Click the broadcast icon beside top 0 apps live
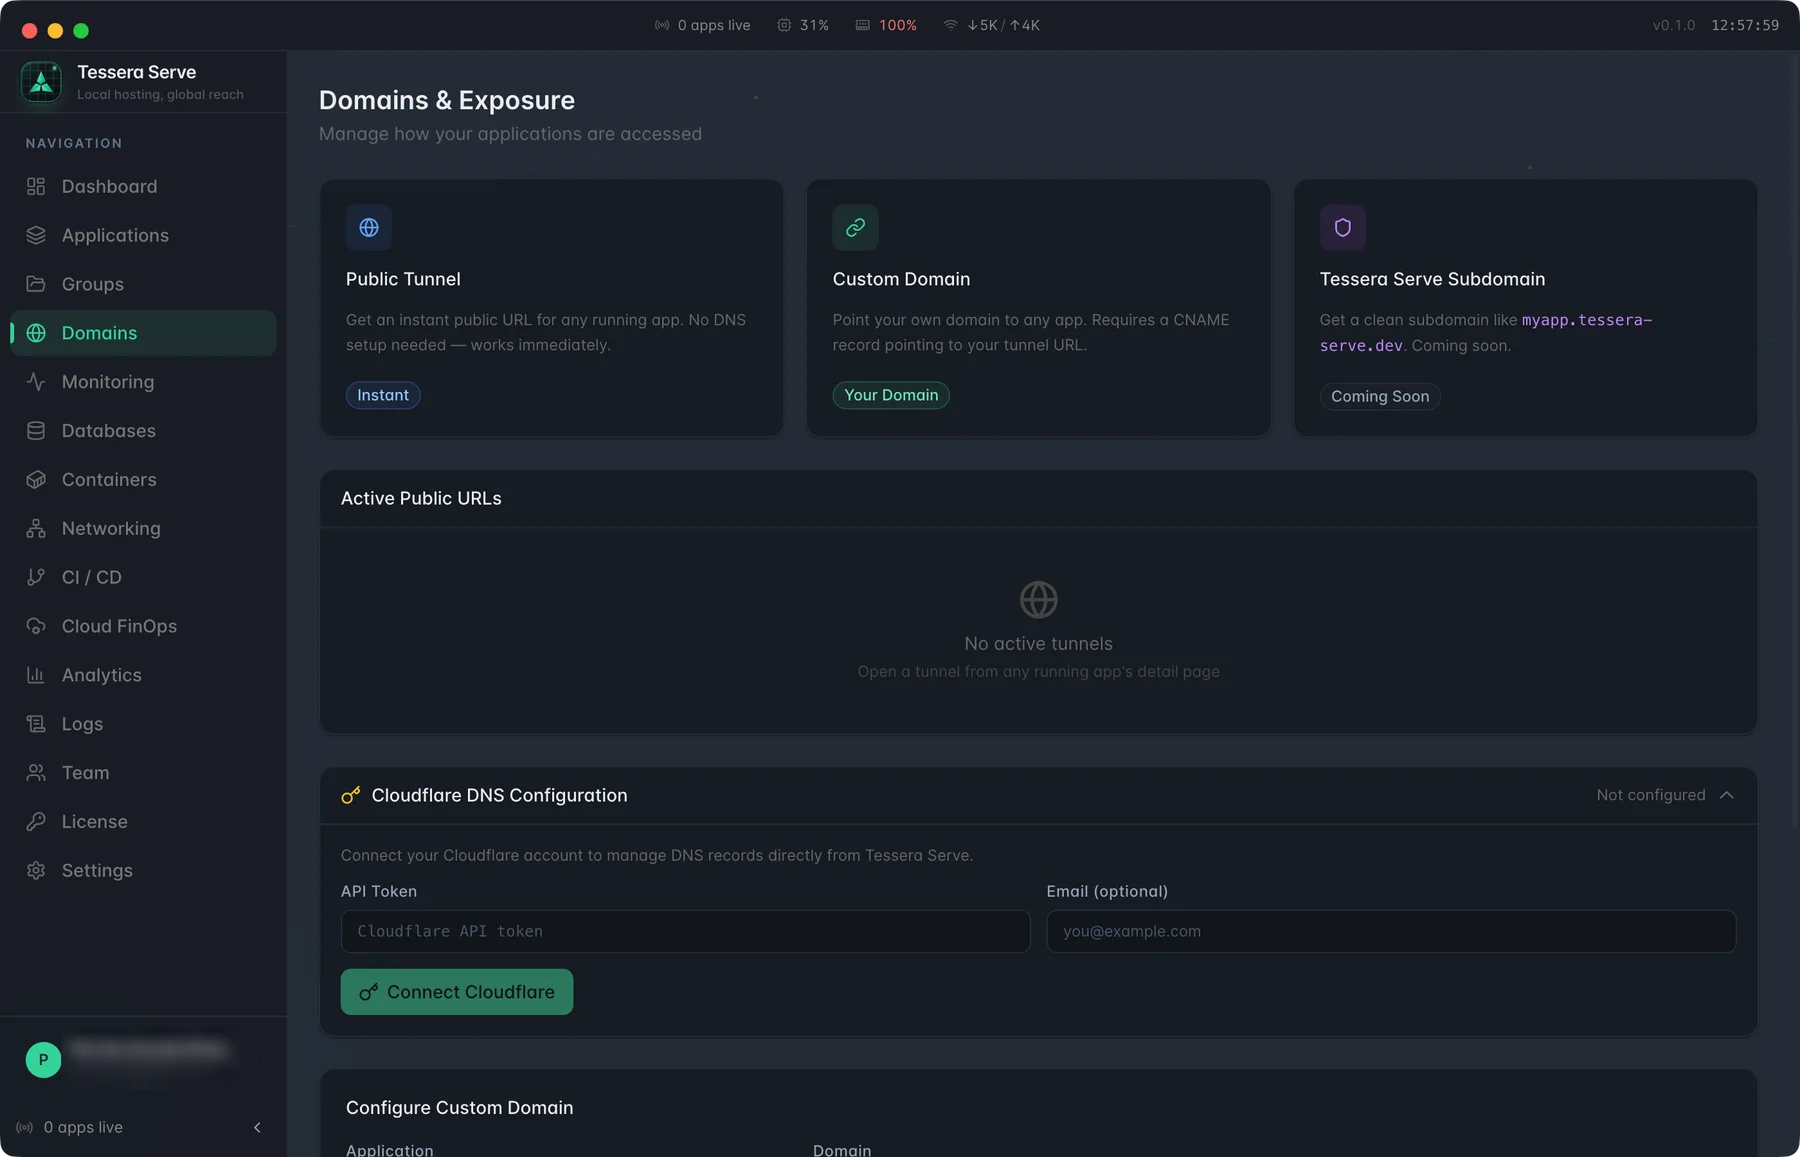Viewport: 1800px width, 1157px height. pos(662,25)
